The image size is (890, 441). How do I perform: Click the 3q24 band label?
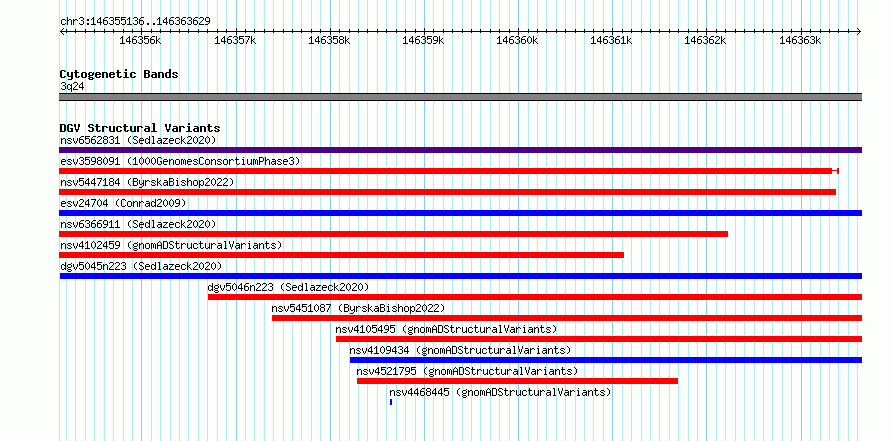[72, 86]
